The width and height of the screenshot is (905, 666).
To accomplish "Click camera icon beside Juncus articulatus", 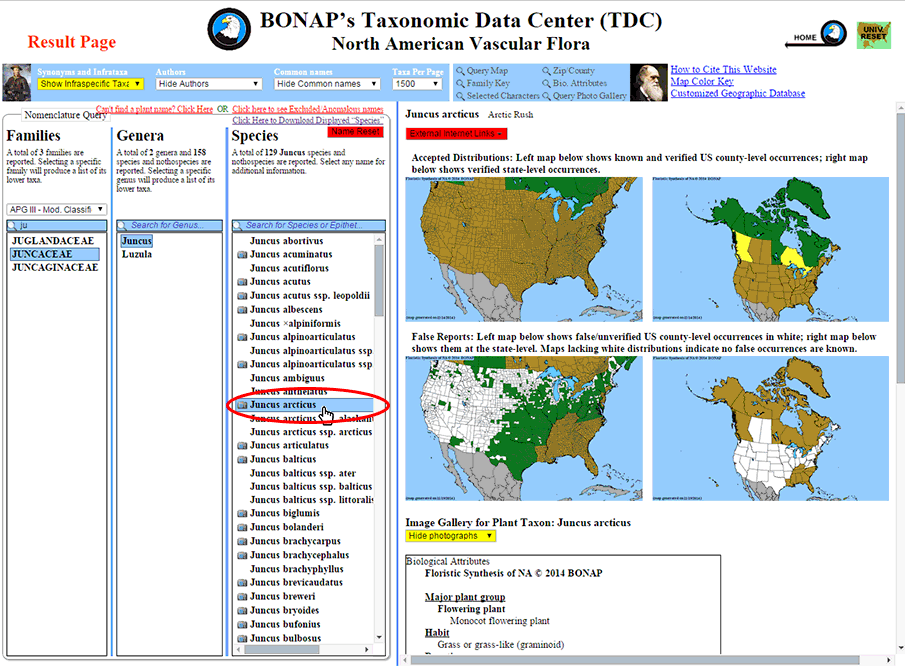I will (x=242, y=446).
